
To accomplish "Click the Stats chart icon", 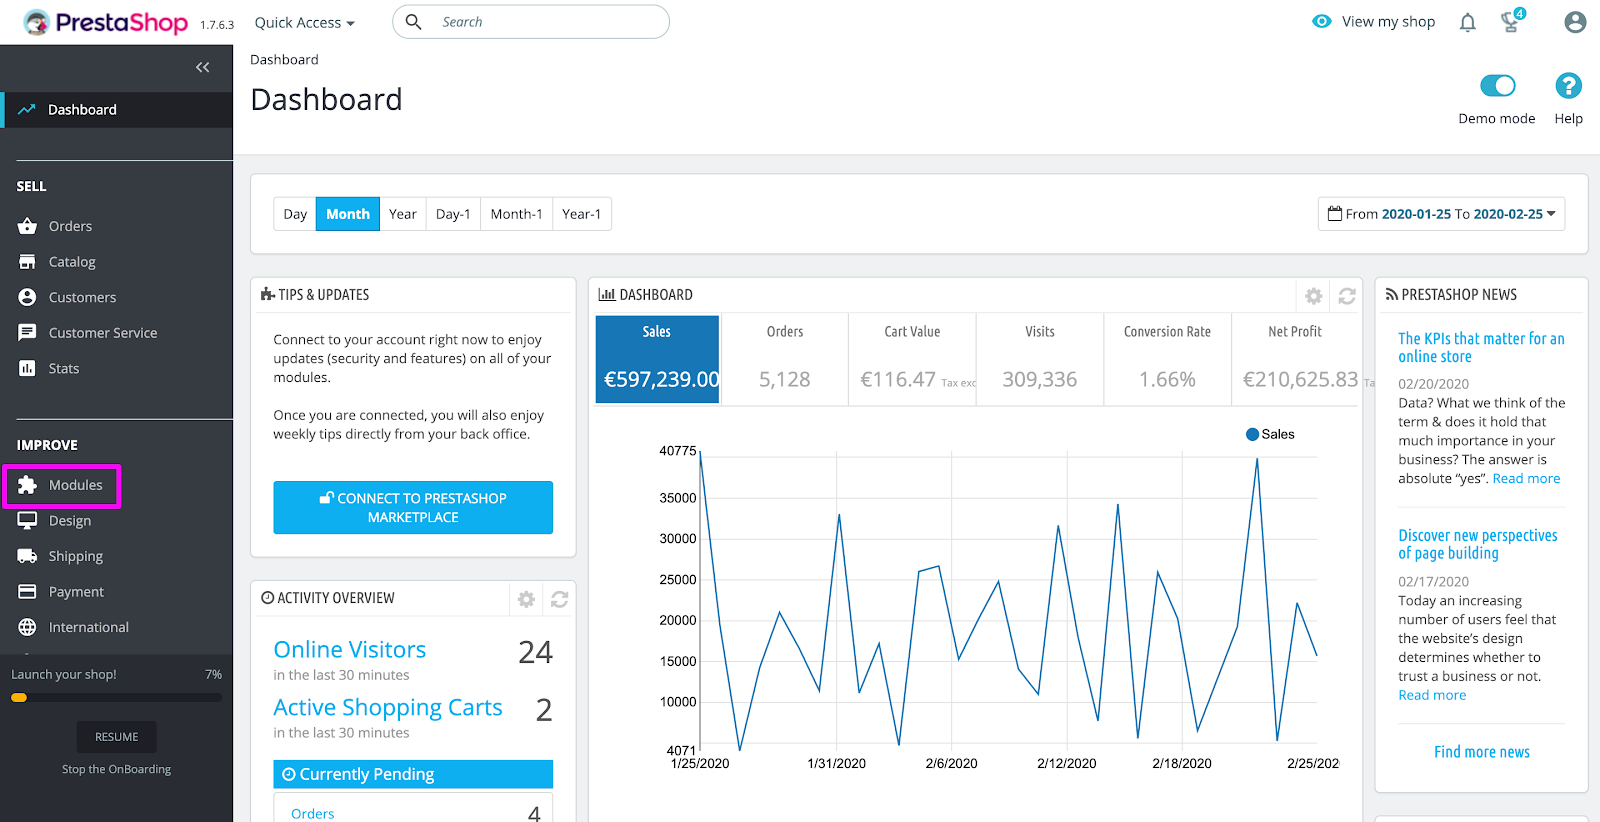I will coord(27,368).
